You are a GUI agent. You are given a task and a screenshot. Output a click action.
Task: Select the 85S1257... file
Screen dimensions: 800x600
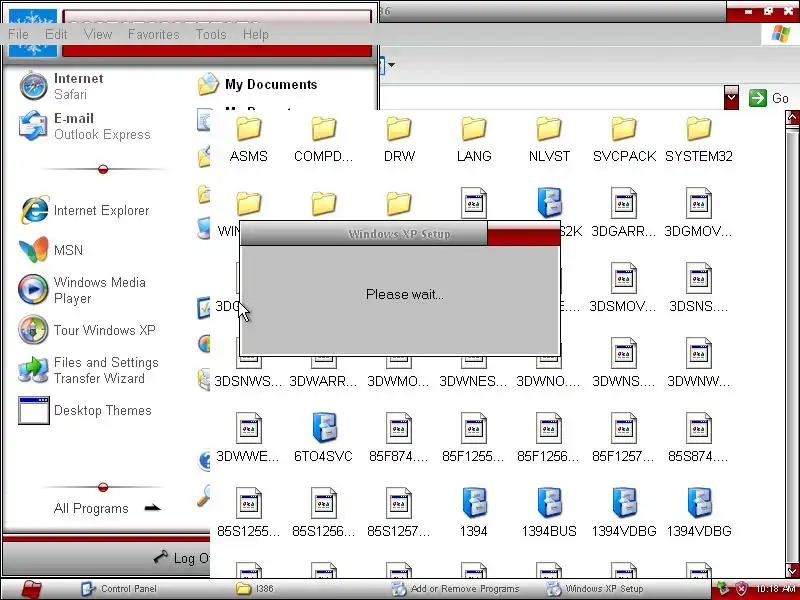[x=398, y=513]
